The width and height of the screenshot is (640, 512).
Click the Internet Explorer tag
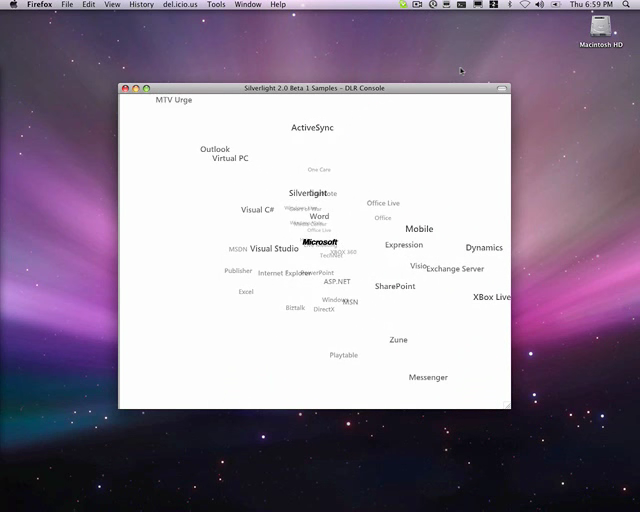tap(284, 273)
